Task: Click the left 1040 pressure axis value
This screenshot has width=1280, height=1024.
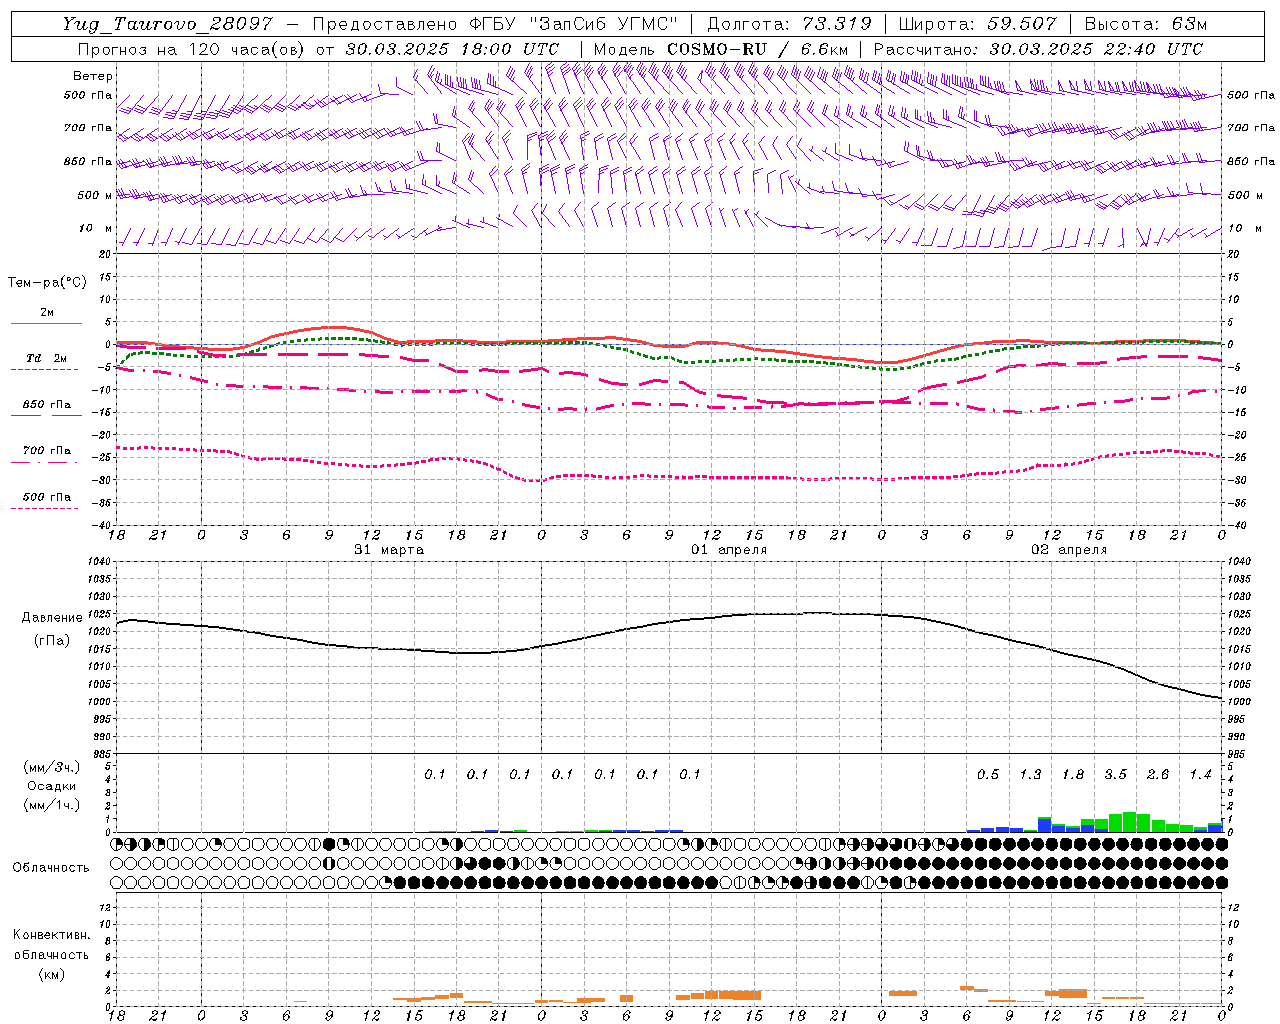Action: click(x=99, y=562)
